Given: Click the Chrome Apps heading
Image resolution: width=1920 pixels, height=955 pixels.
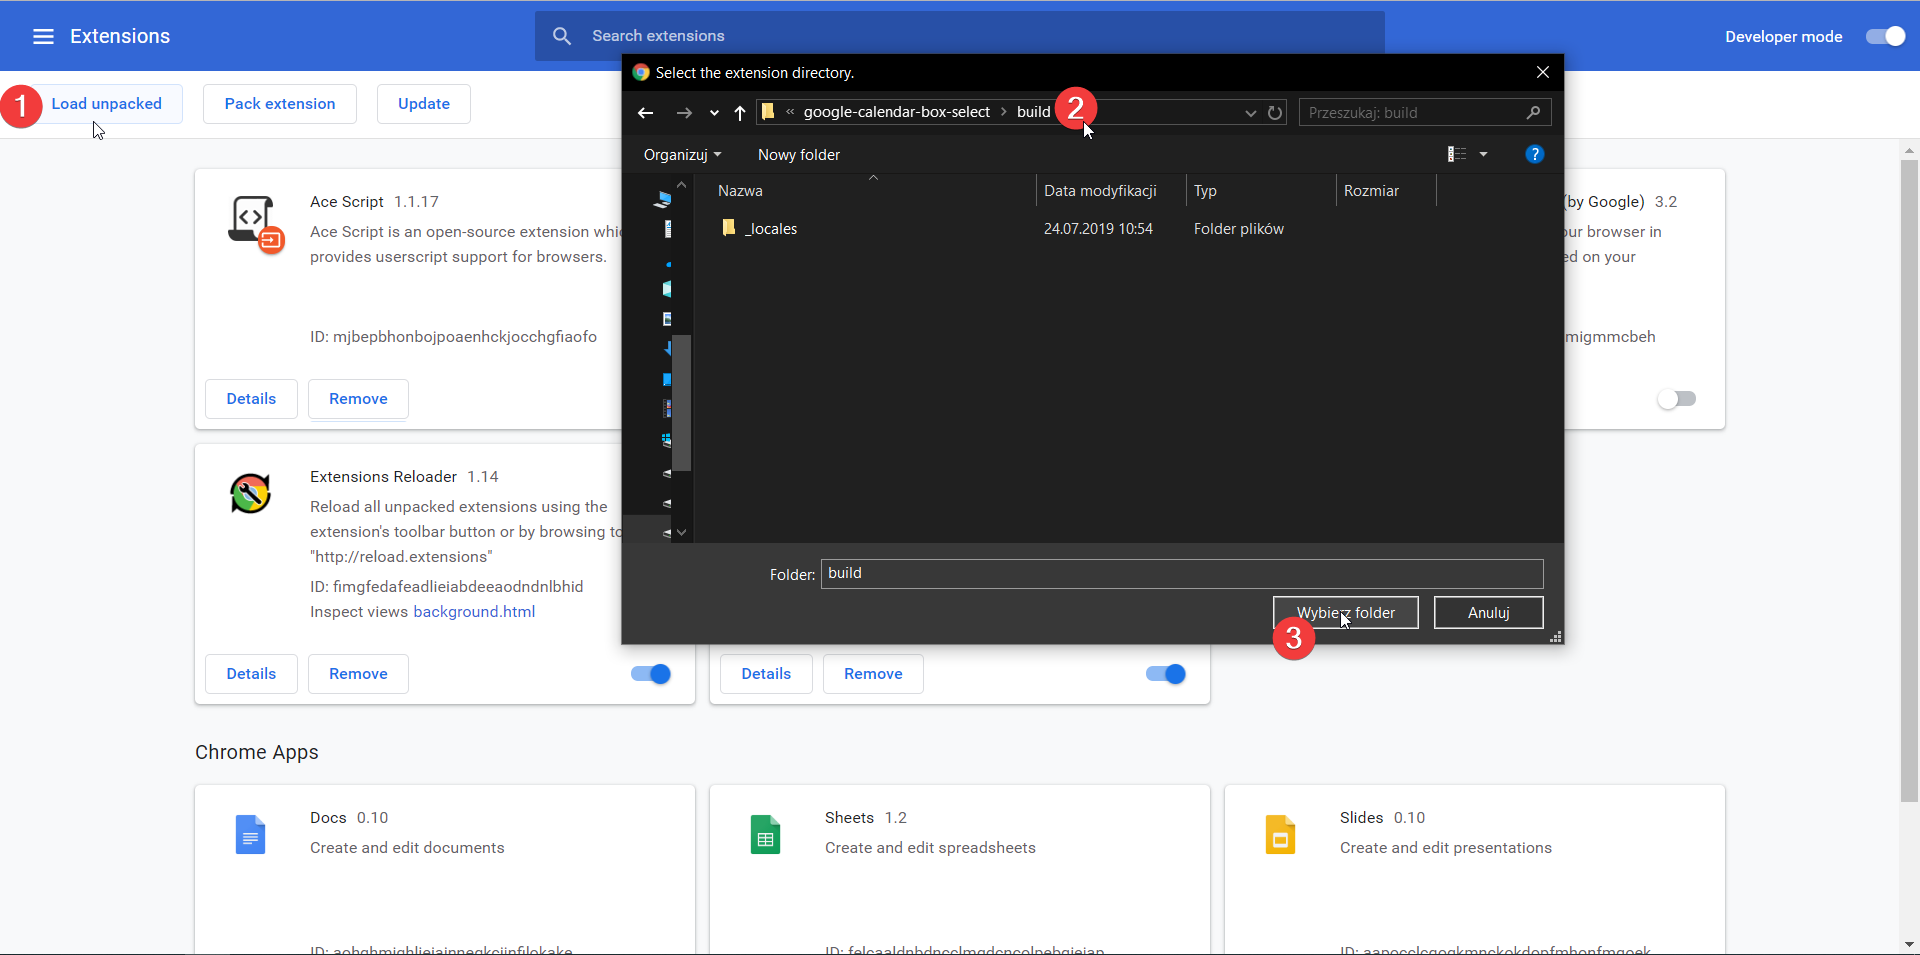Looking at the screenshot, I should coord(257,752).
